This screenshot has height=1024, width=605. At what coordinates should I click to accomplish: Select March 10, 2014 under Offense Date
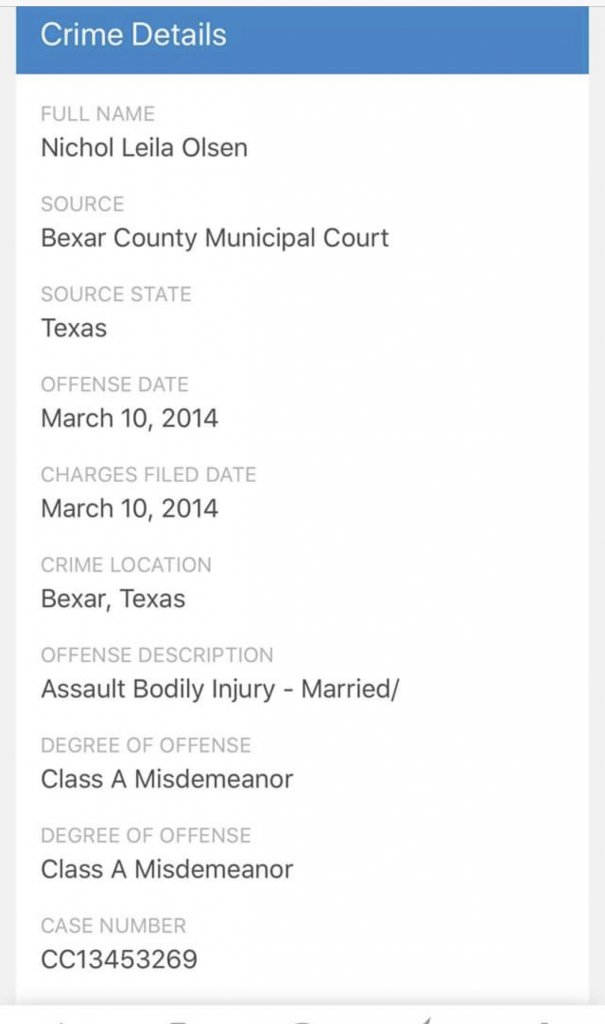129,418
